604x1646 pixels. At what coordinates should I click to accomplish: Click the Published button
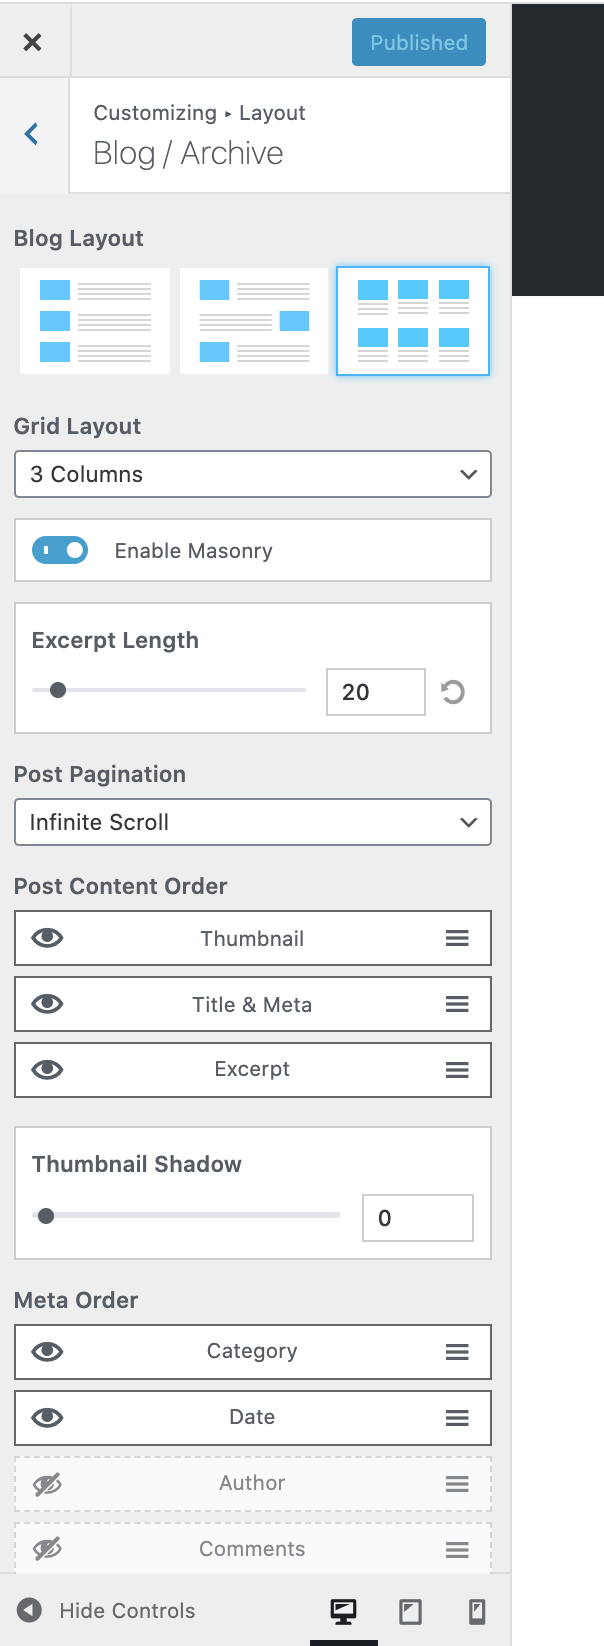[x=418, y=42]
